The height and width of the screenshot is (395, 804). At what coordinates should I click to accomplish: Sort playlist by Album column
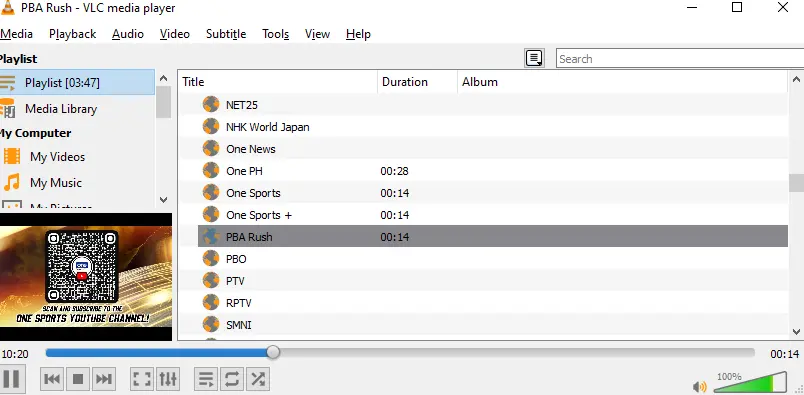pyautogui.click(x=623, y=82)
